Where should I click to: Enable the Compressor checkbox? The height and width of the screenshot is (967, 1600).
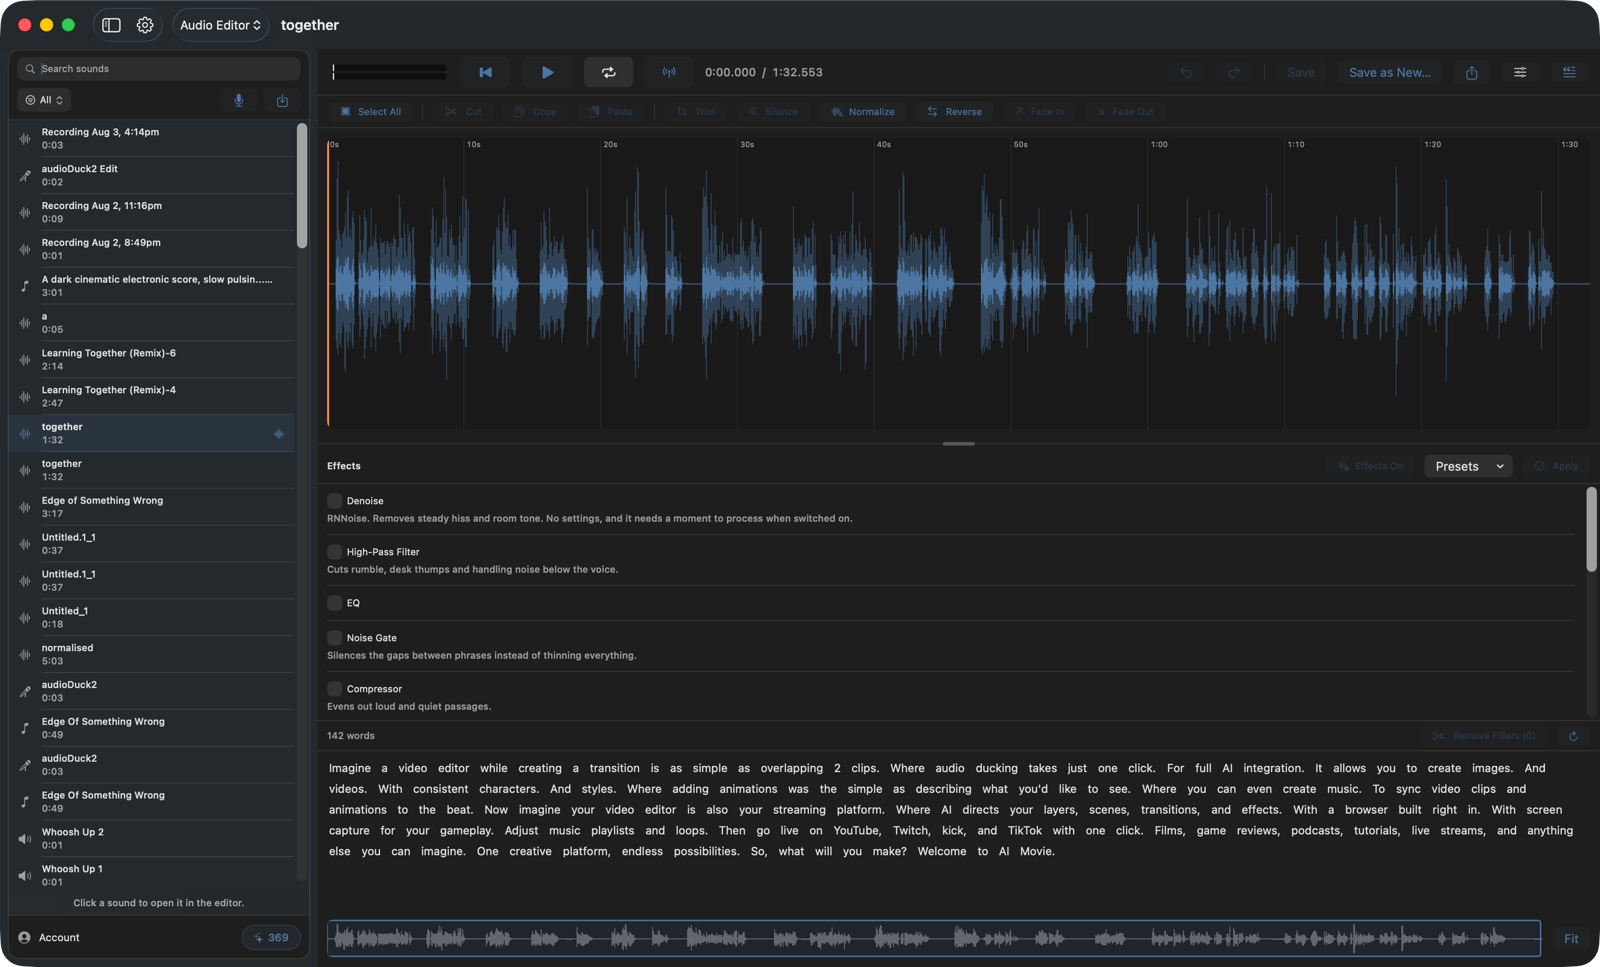point(335,689)
